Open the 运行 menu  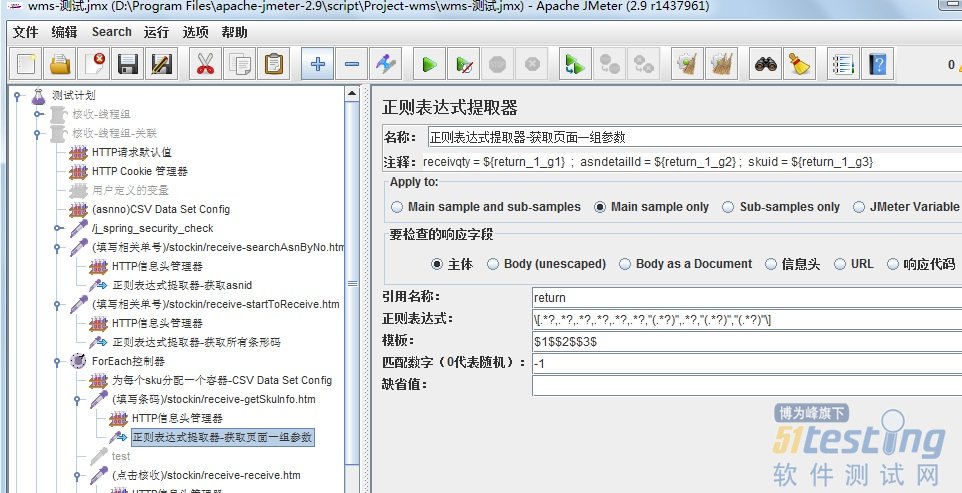(x=156, y=32)
